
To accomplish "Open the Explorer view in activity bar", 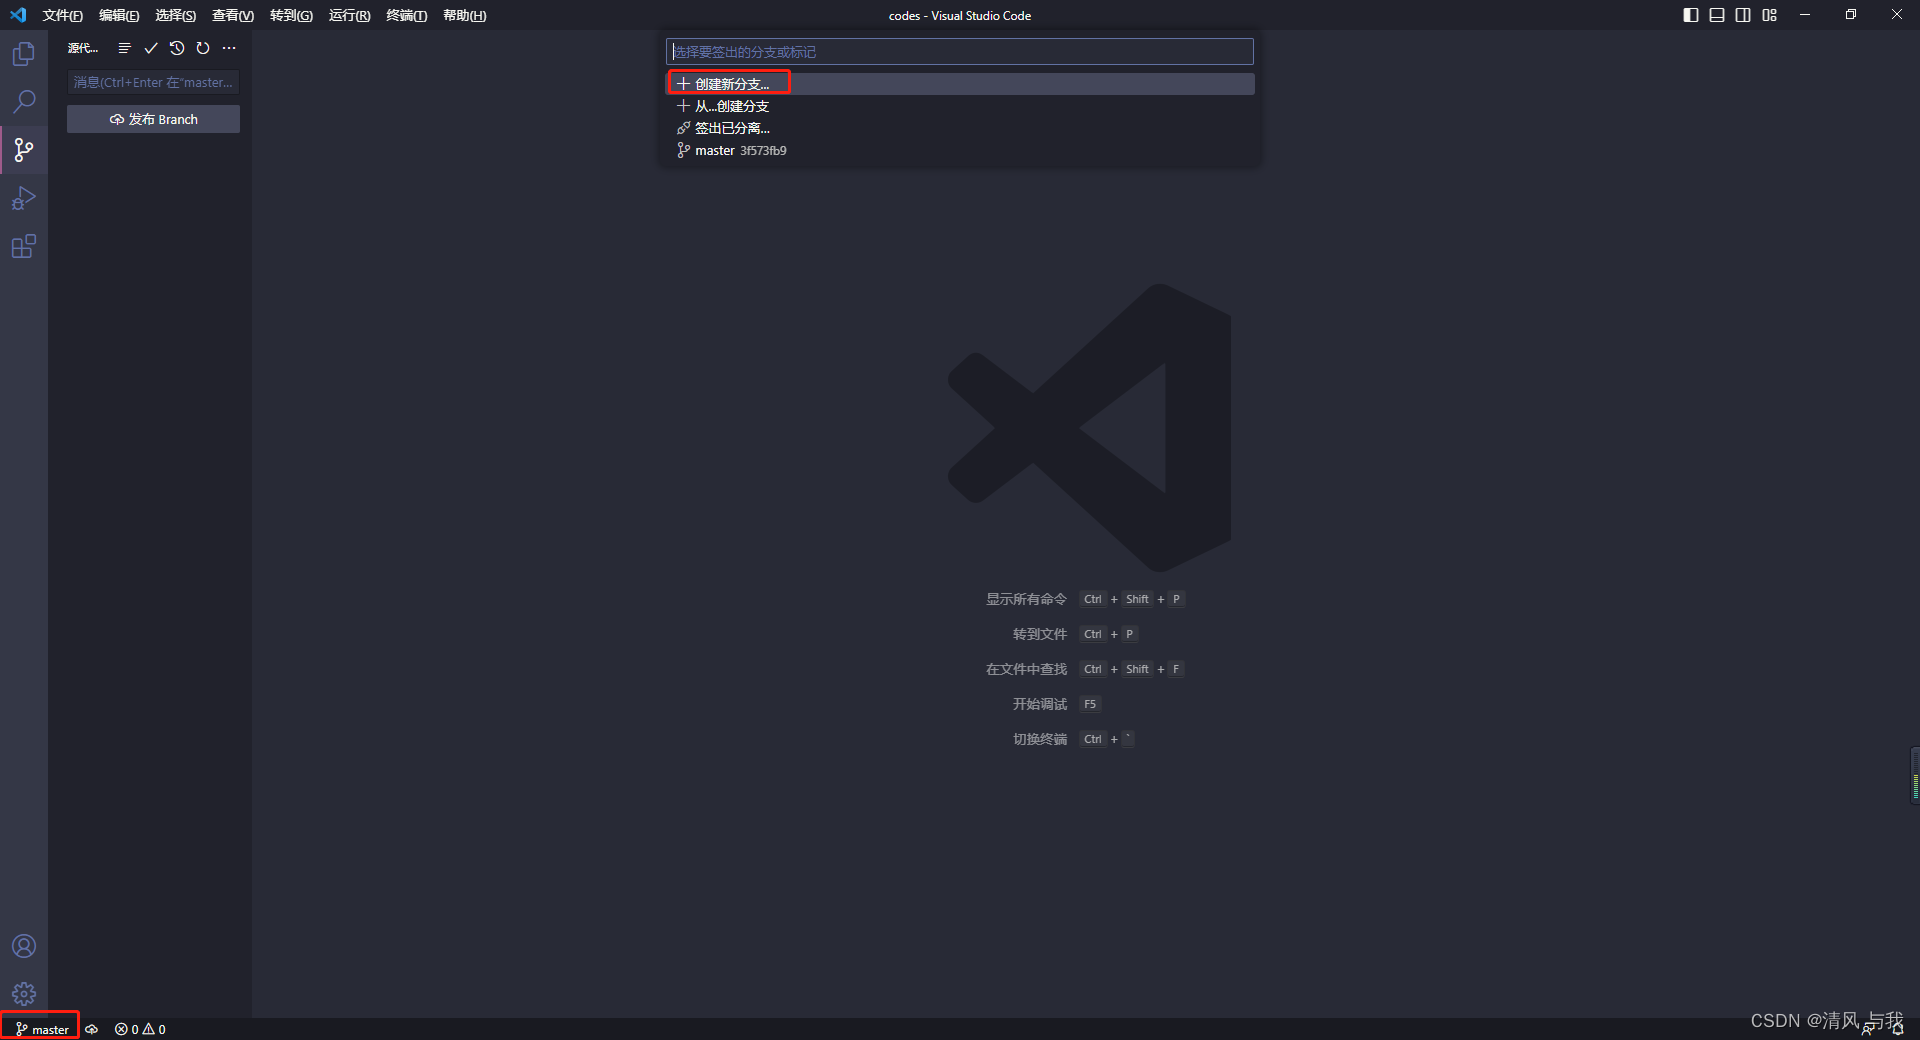I will click(24, 54).
